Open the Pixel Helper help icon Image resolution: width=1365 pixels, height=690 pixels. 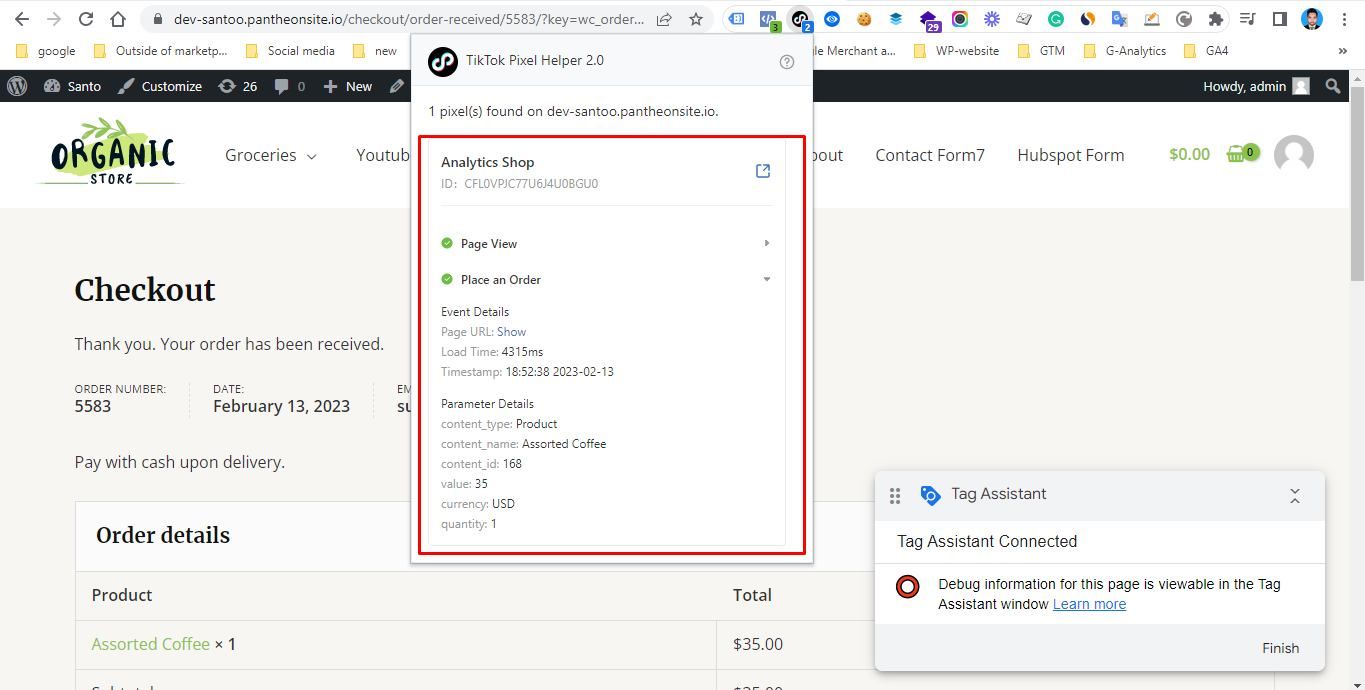787,61
